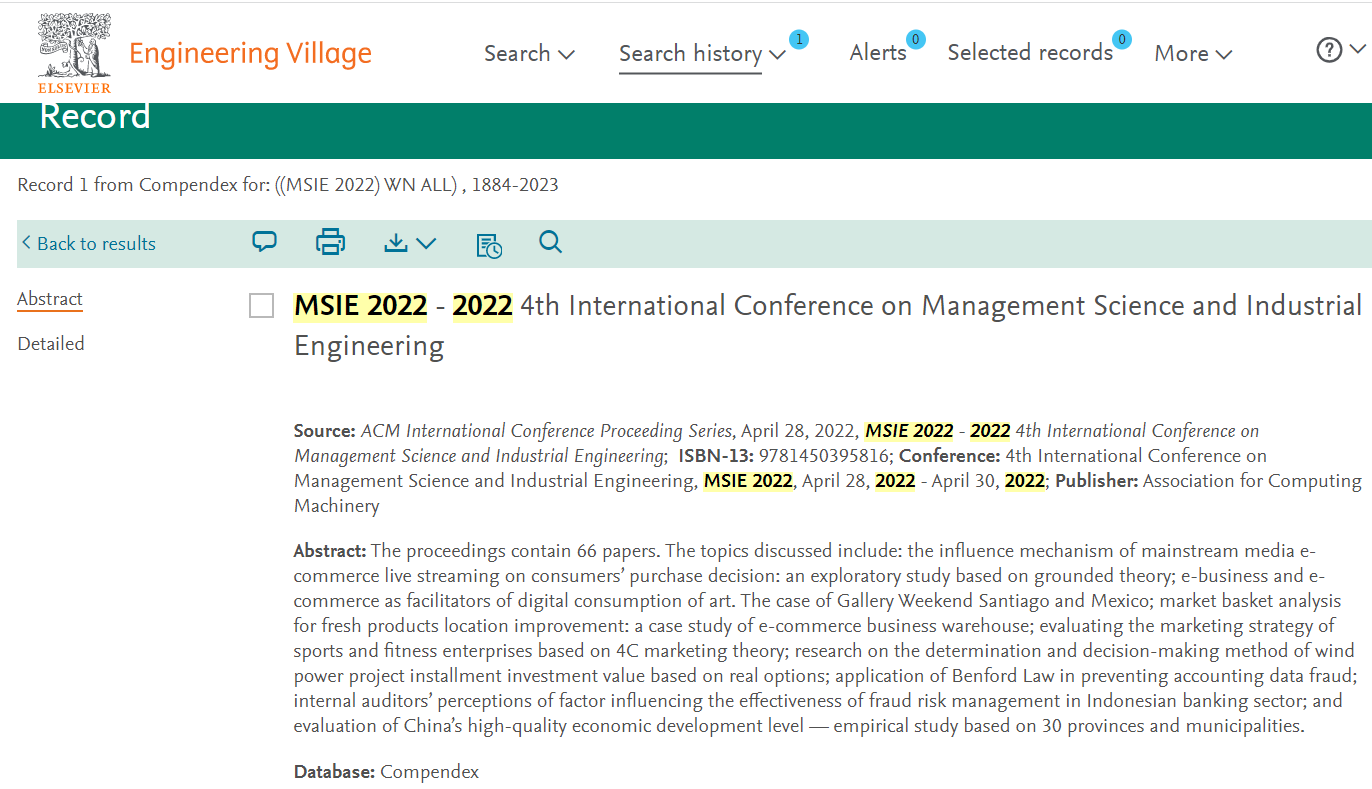Expand the More menu

click(x=1193, y=53)
